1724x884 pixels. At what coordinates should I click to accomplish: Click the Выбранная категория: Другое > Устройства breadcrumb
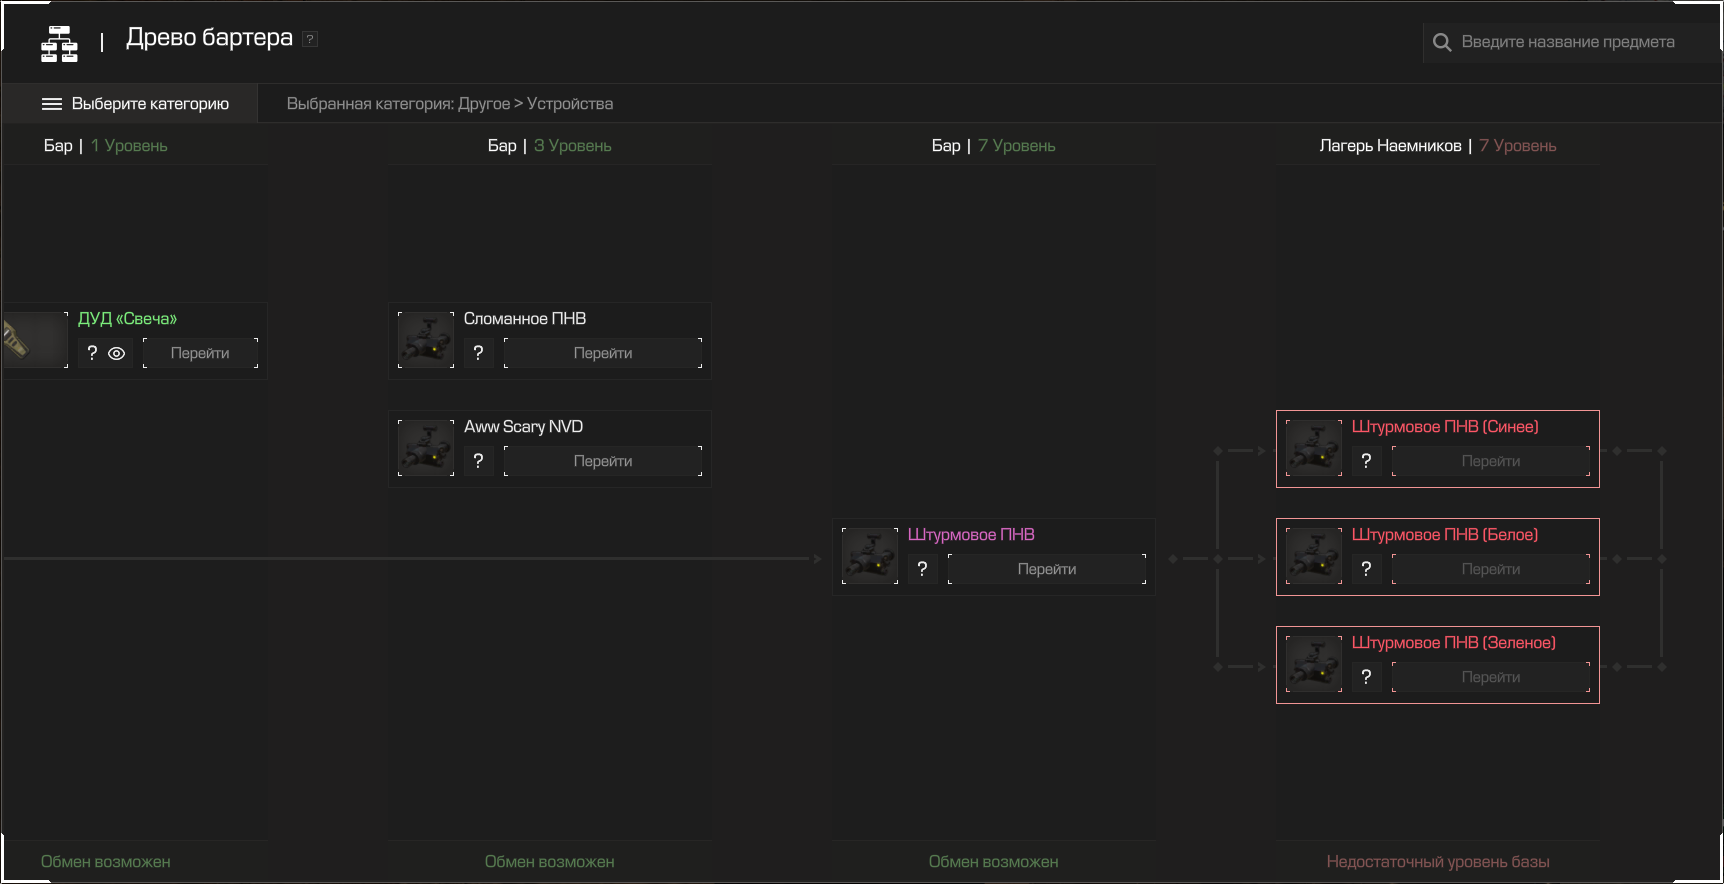point(450,104)
